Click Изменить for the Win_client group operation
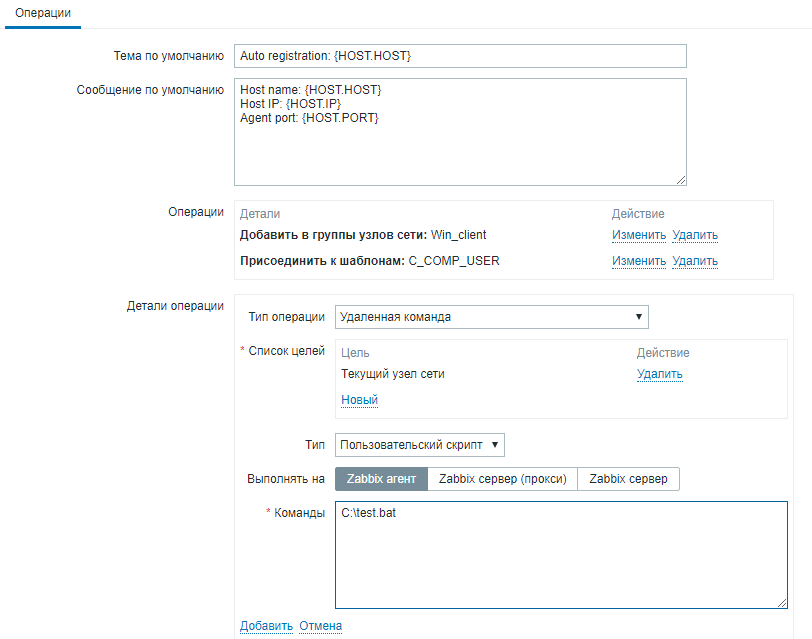 coord(639,236)
